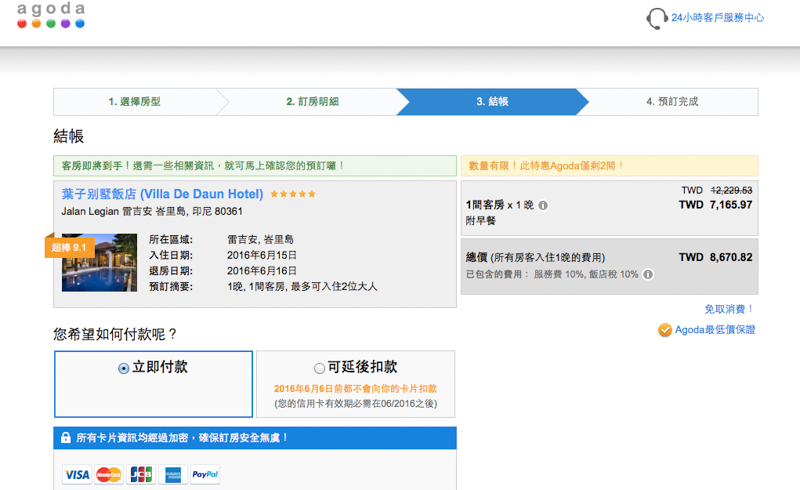The image size is (800, 490).
Task: Open the 免取消費！ link
Action: click(730, 309)
